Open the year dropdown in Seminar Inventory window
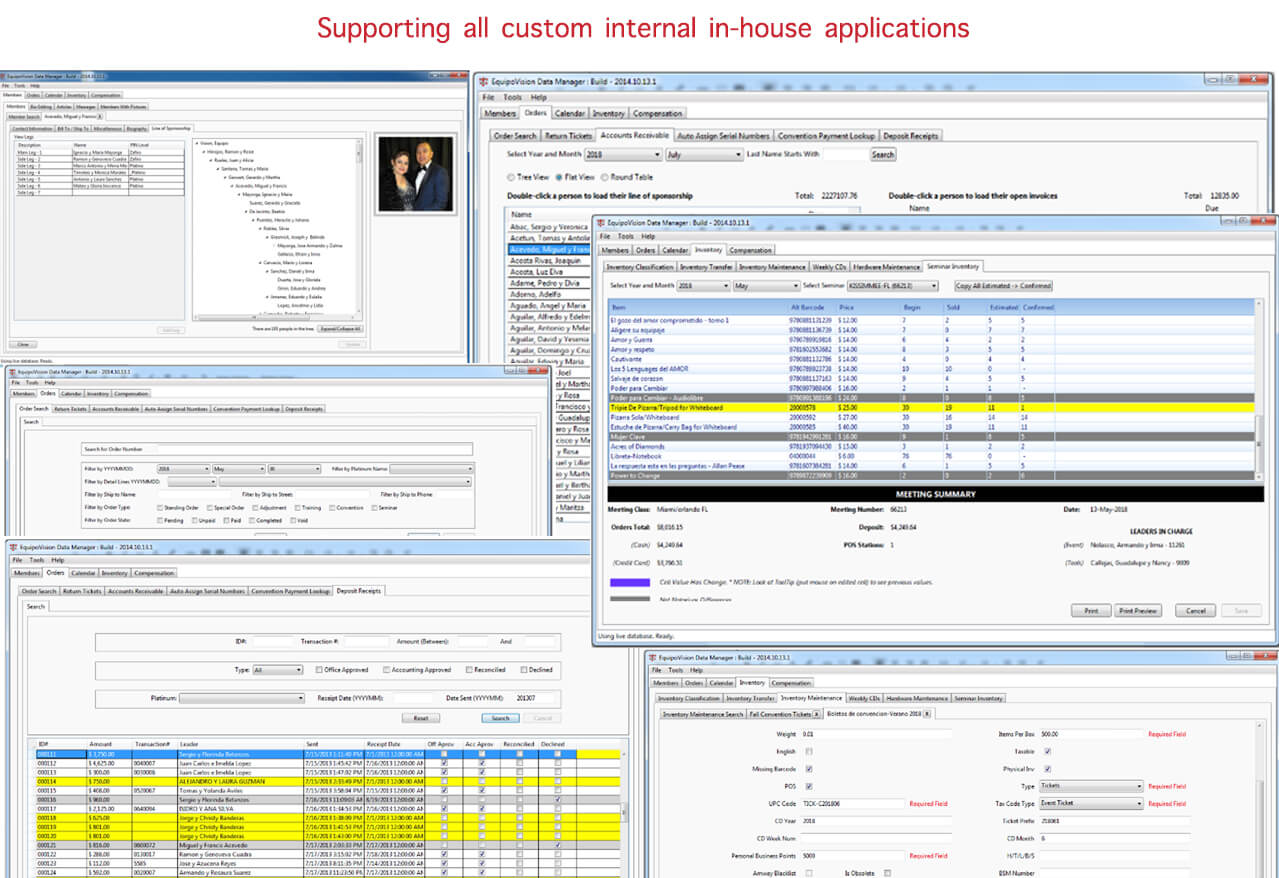Screen dimensions: 1279x878 703,286
